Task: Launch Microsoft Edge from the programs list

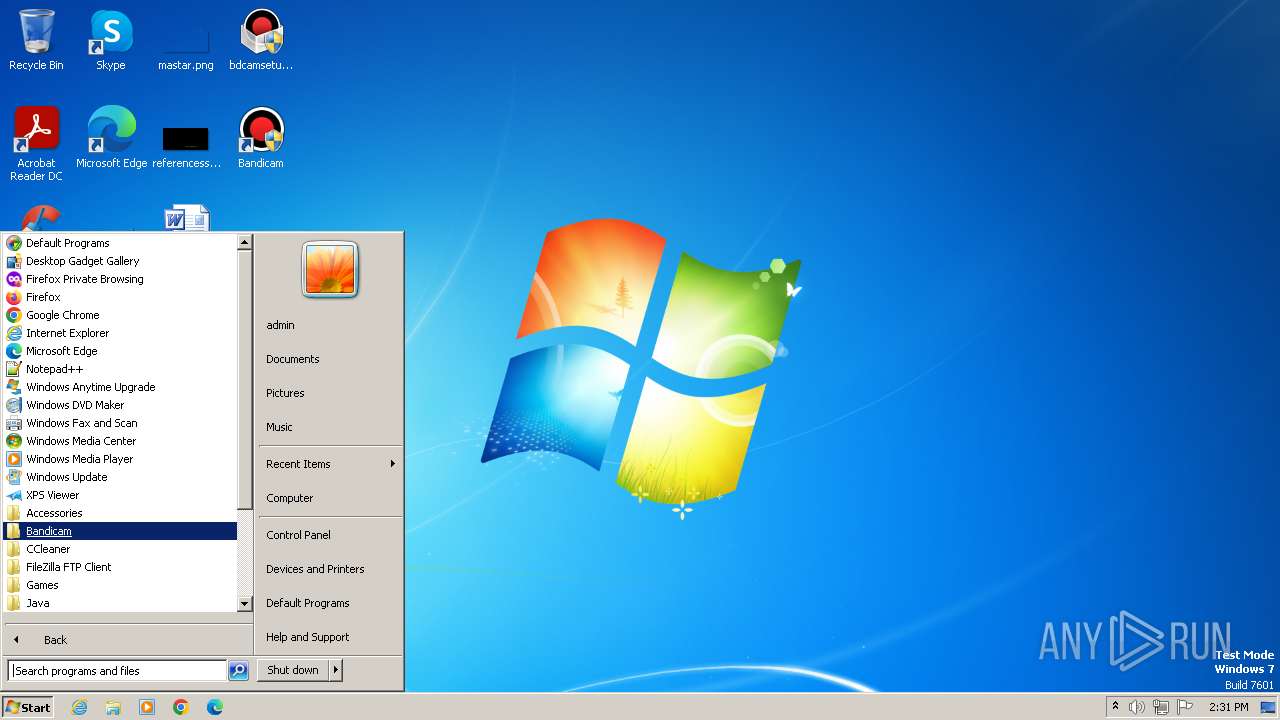Action: (120, 351)
